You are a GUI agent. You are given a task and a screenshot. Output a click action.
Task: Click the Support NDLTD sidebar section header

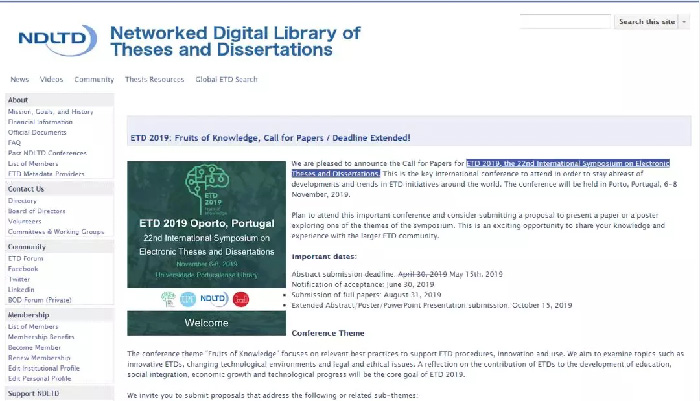(x=60, y=393)
